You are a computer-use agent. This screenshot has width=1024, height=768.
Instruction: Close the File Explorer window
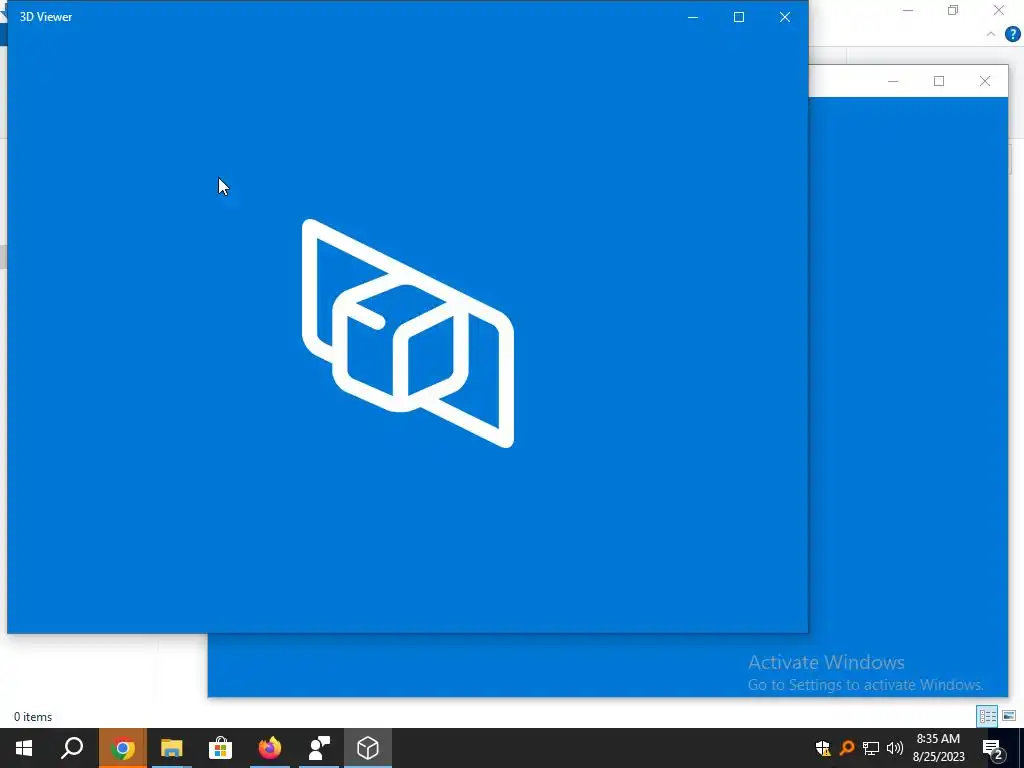(x=999, y=10)
